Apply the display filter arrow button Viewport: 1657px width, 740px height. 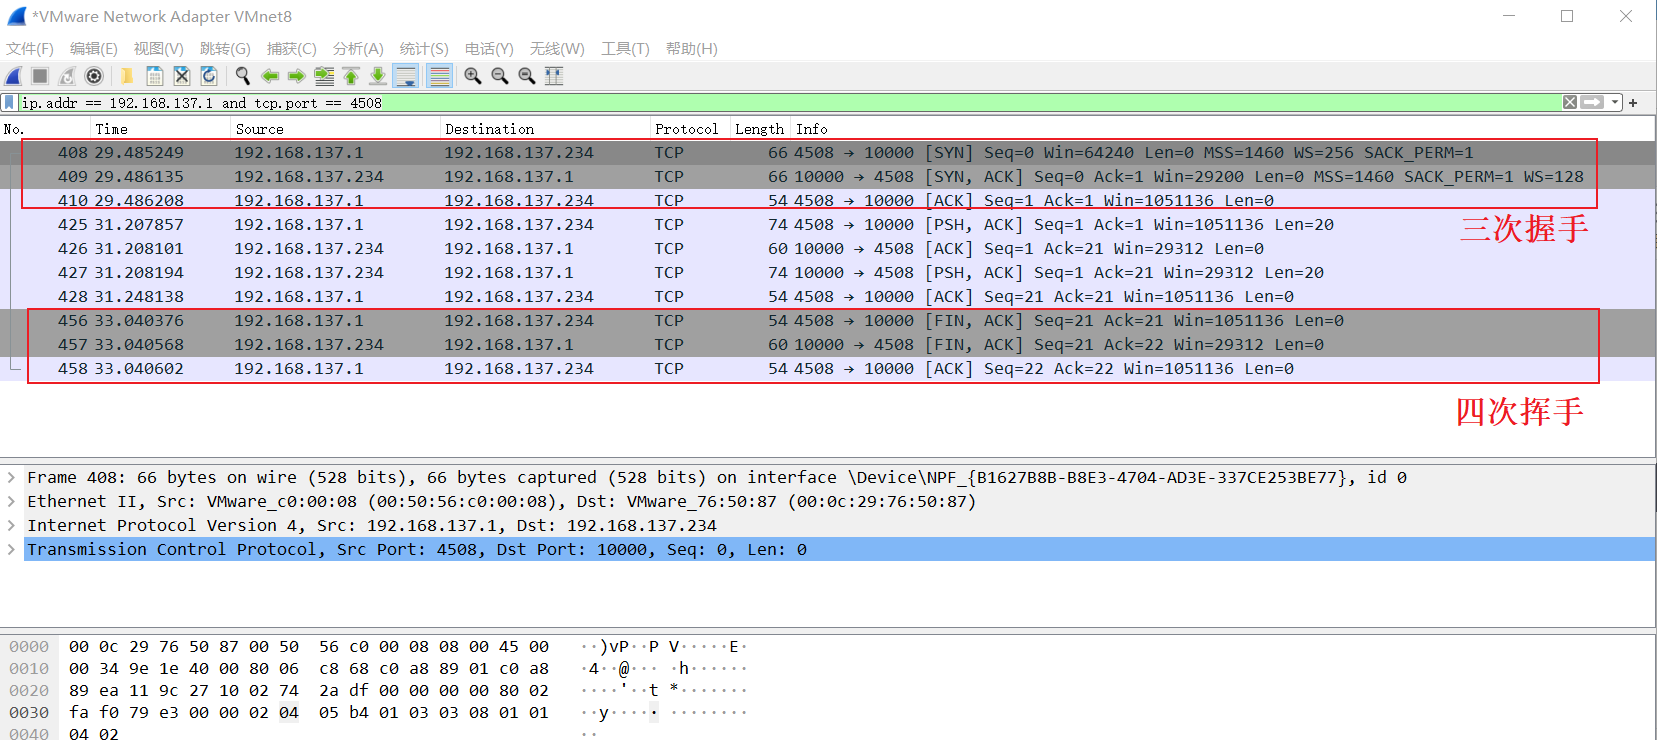pyautogui.click(x=1592, y=102)
